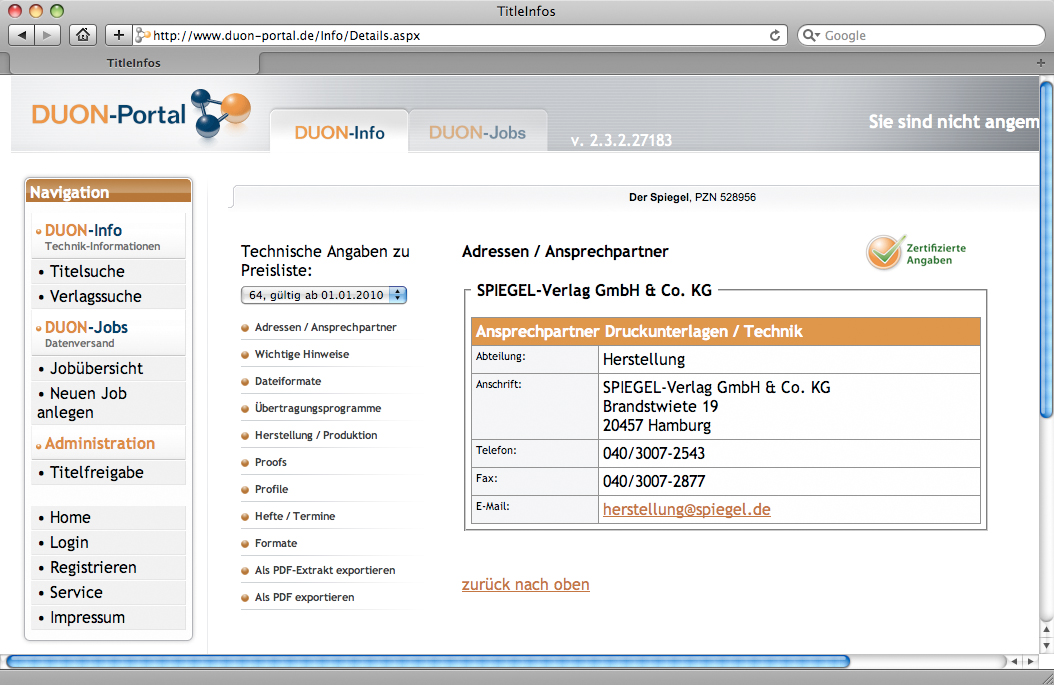Switch to the DUON-Jobs tab
Image resolution: width=1054 pixels, height=685 pixels.
pyautogui.click(x=477, y=132)
